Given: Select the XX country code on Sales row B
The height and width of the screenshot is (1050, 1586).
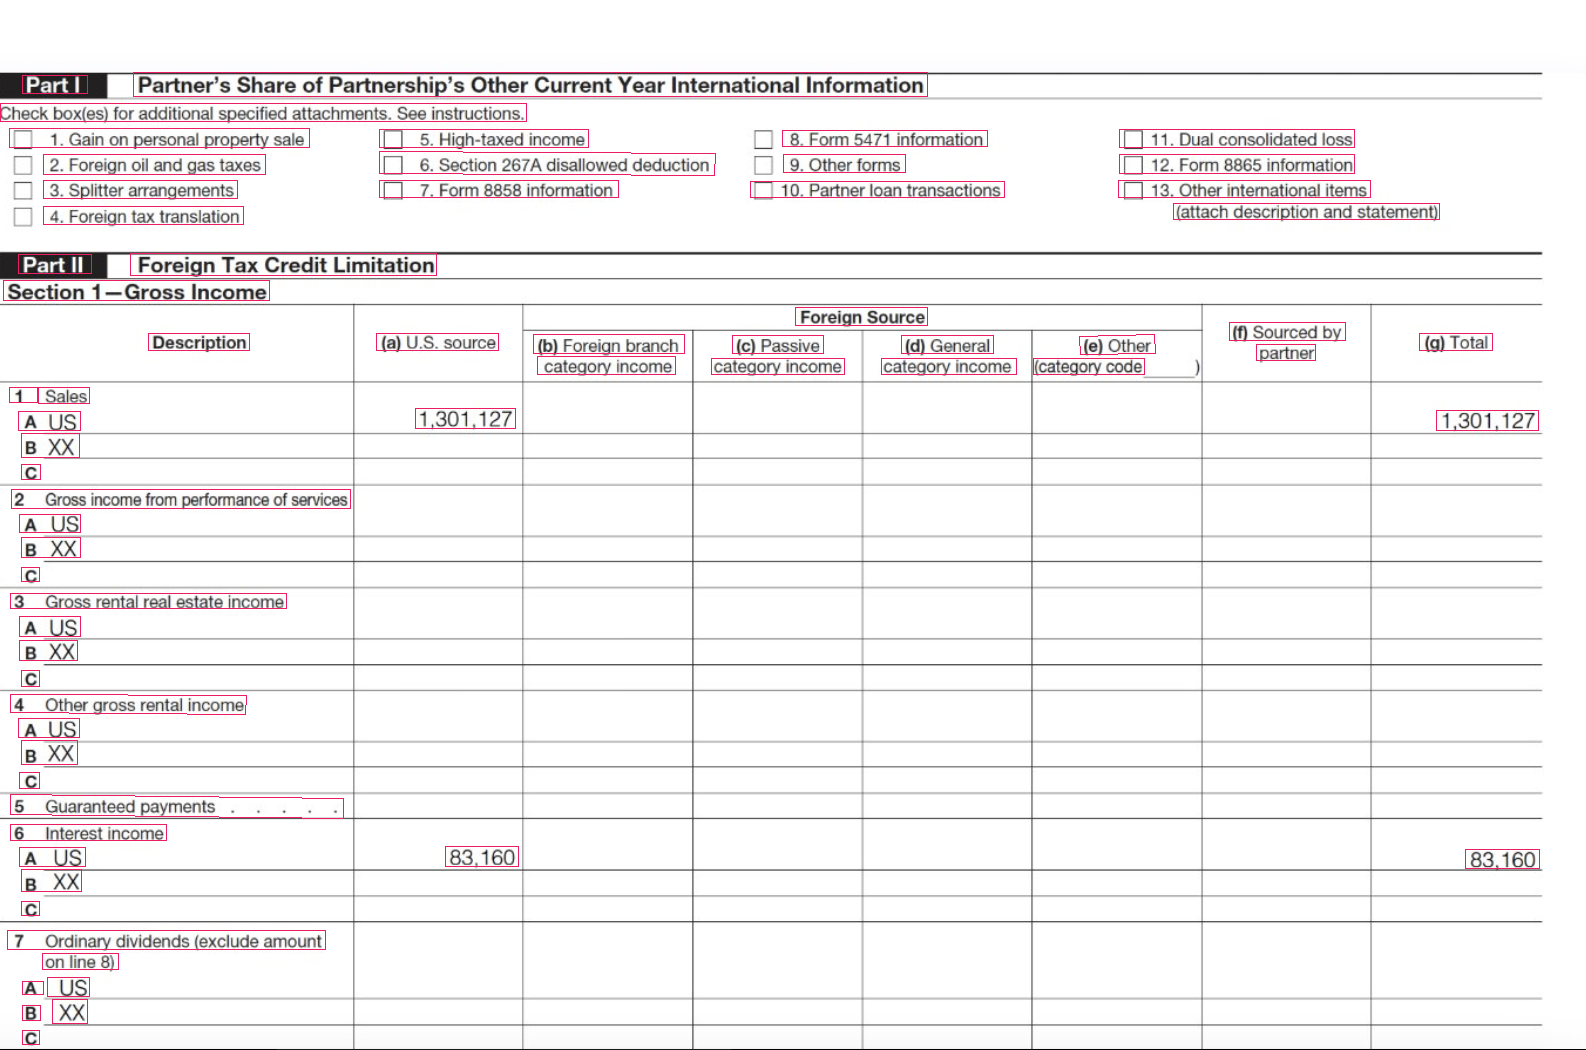Looking at the screenshot, I should 62,447.
